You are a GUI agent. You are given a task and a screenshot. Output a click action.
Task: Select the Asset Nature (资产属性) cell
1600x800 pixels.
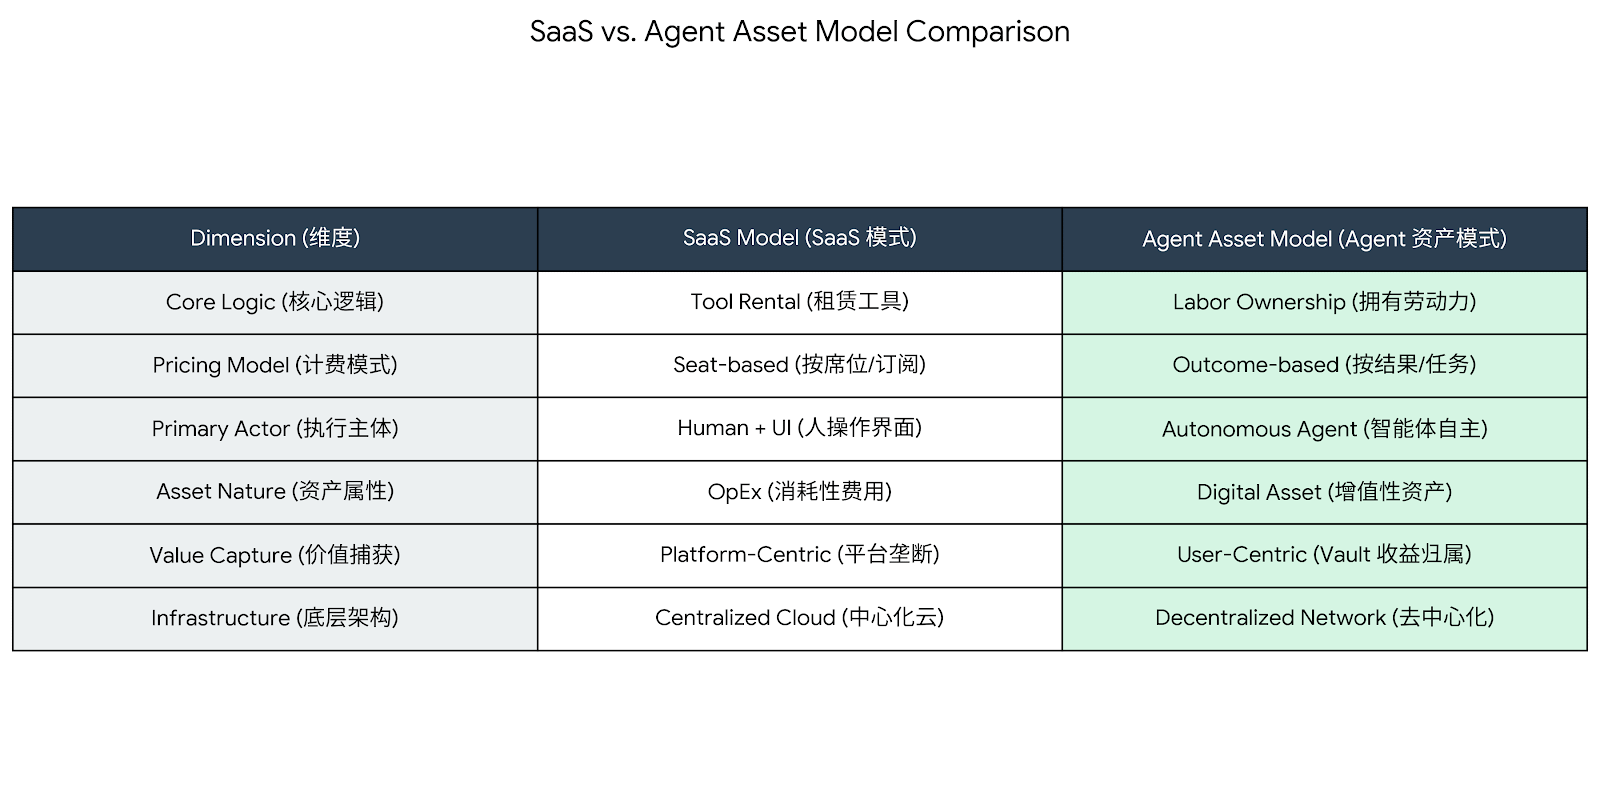click(x=275, y=492)
